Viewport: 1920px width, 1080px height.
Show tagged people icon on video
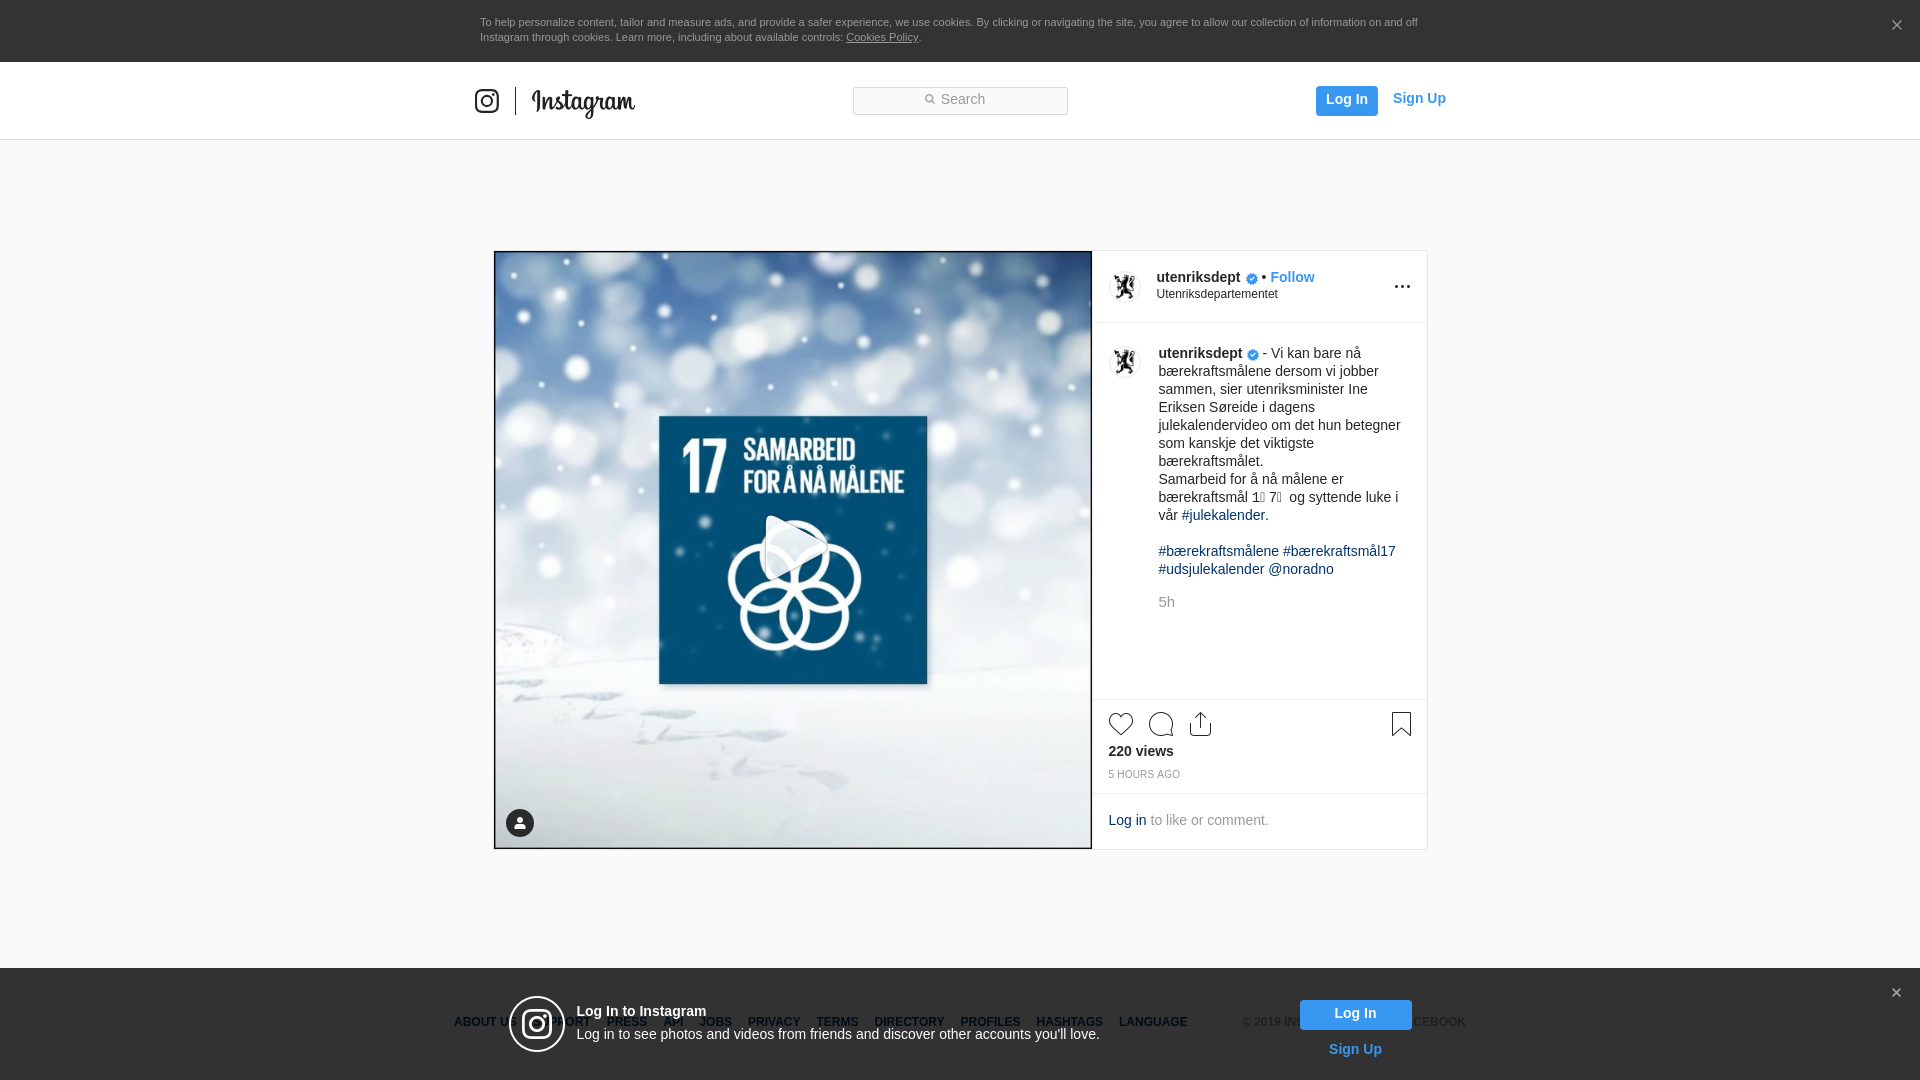pos(520,823)
